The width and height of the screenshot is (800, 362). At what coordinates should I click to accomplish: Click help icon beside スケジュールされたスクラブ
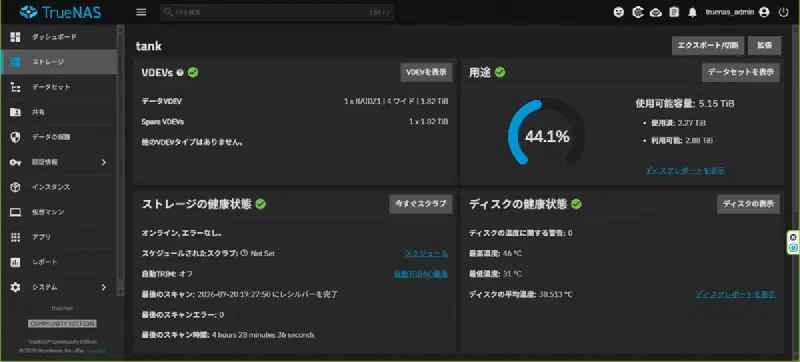click(x=244, y=253)
